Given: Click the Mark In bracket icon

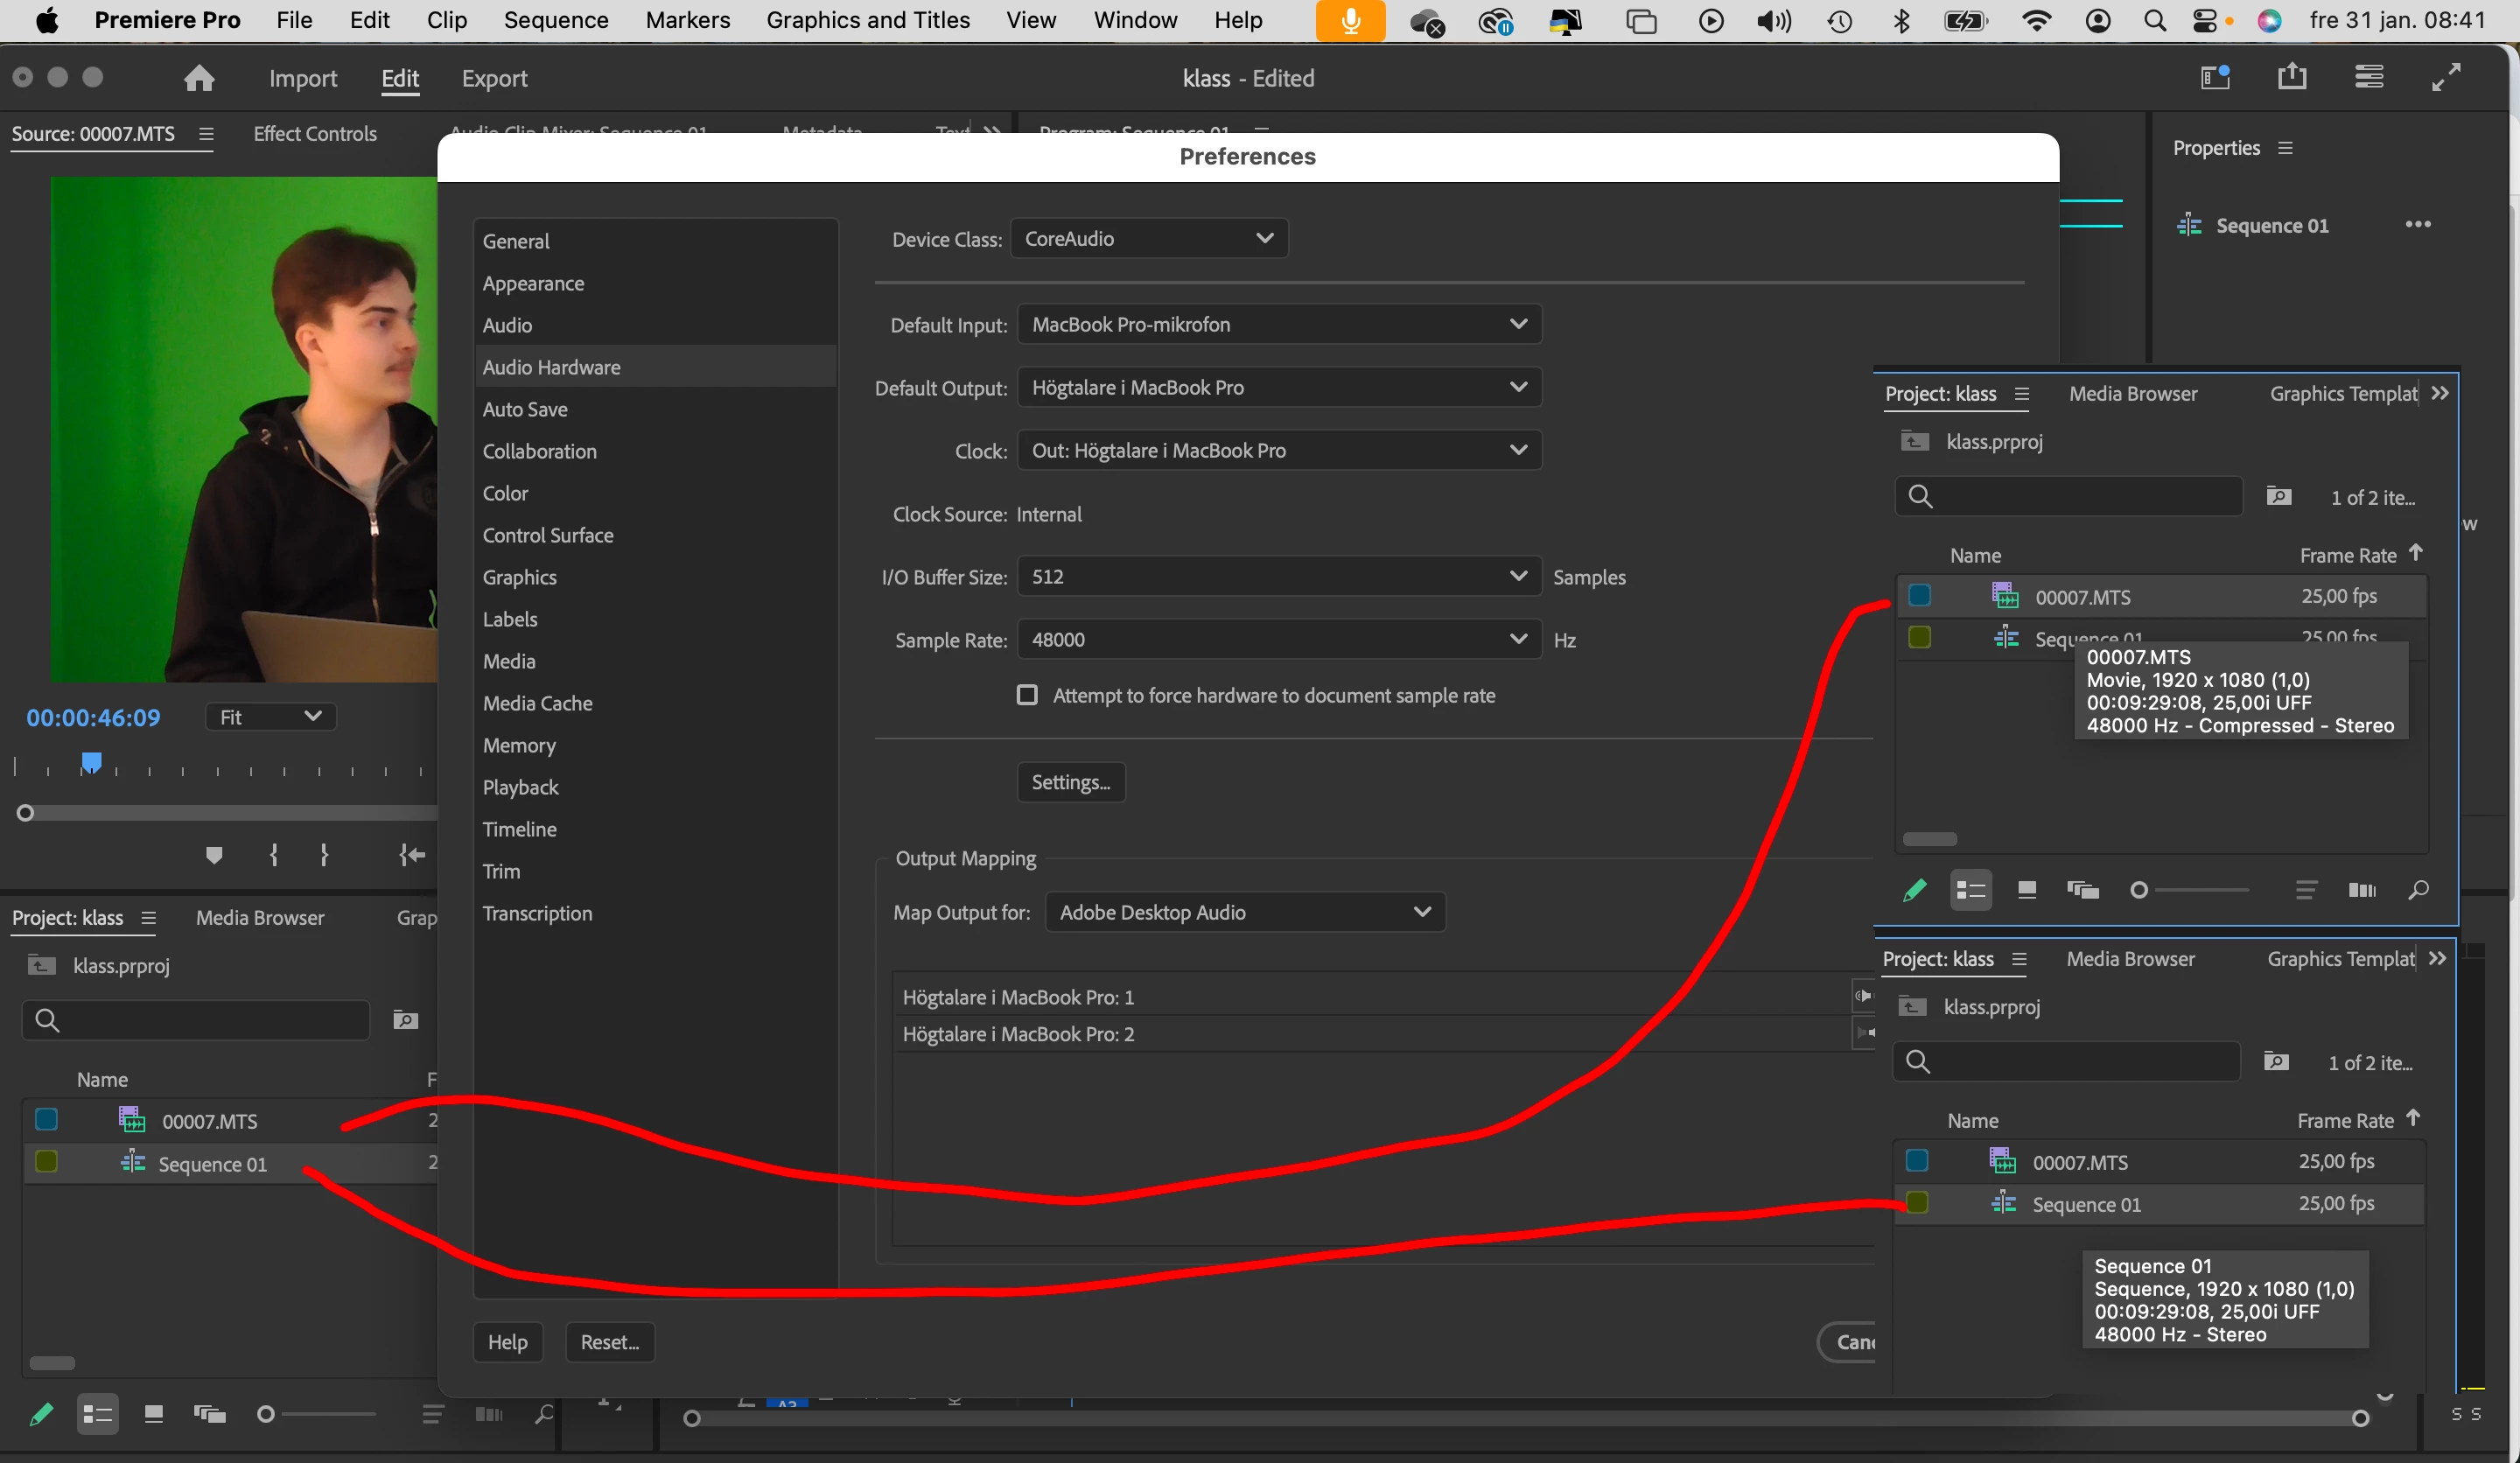Looking at the screenshot, I should click(274, 855).
